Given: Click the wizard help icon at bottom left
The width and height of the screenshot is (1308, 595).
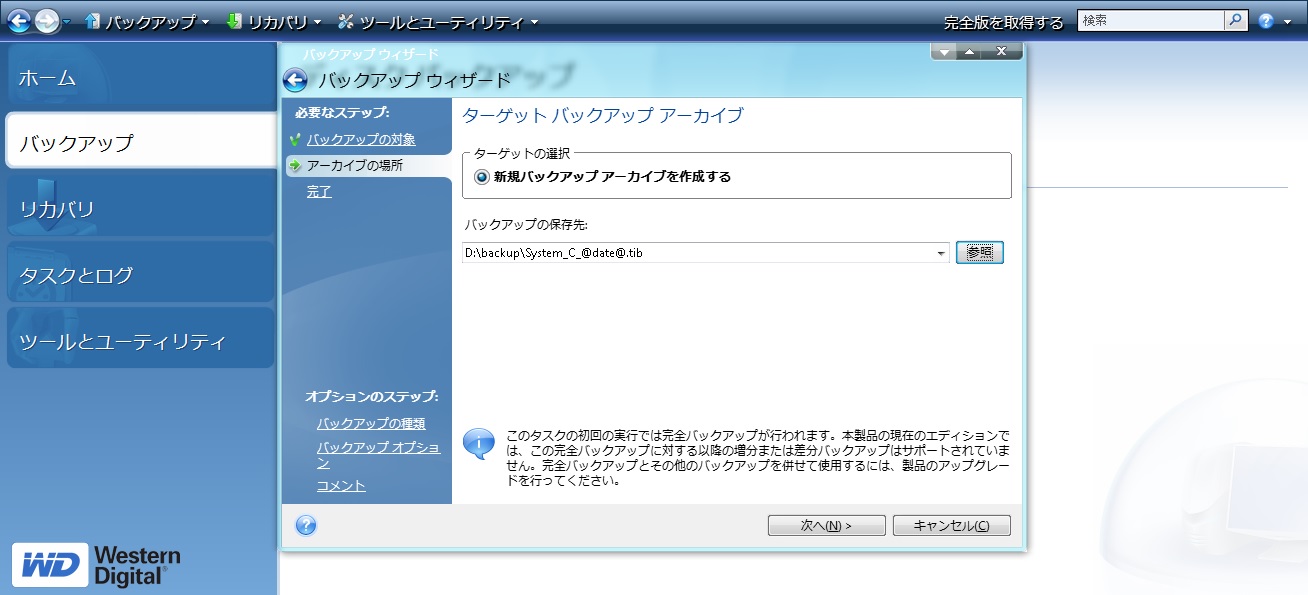Looking at the screenshot, I should [306, 525].
